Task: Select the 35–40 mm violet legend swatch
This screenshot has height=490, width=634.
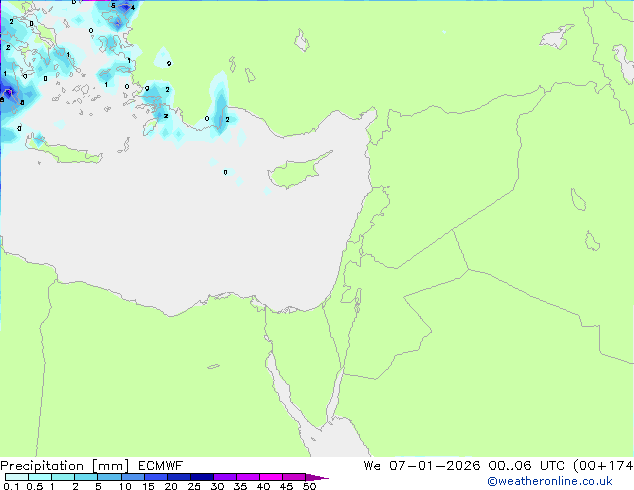Action: [247, 477]
